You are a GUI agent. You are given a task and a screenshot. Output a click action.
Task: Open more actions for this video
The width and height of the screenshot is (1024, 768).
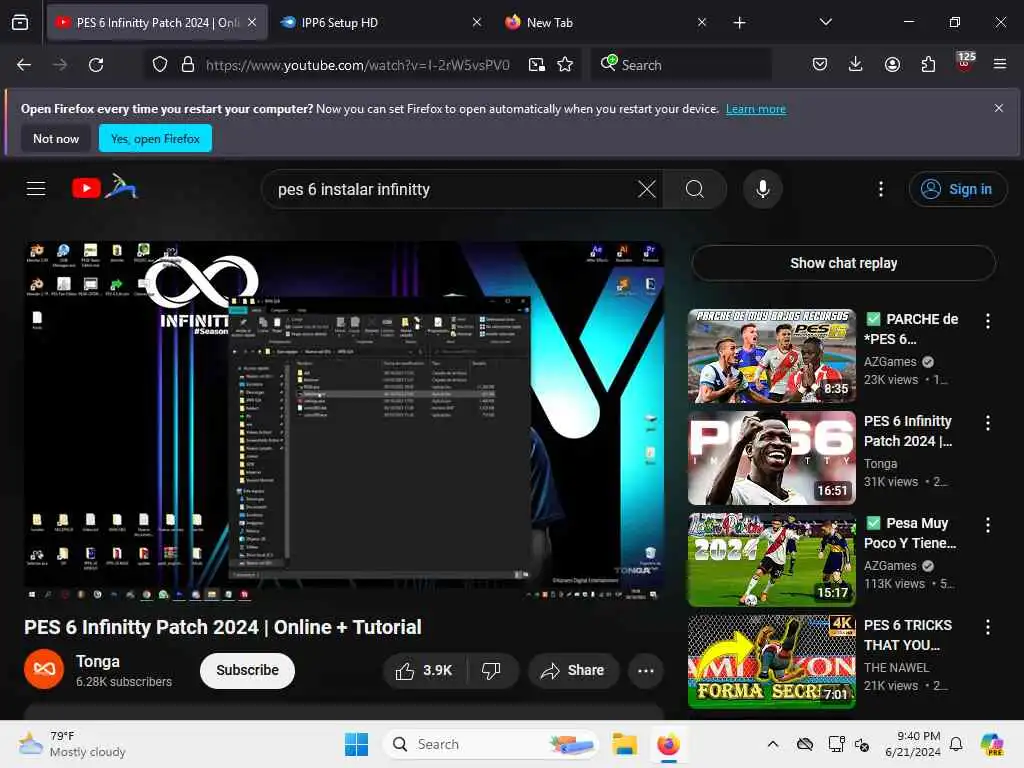coord(646,671)
